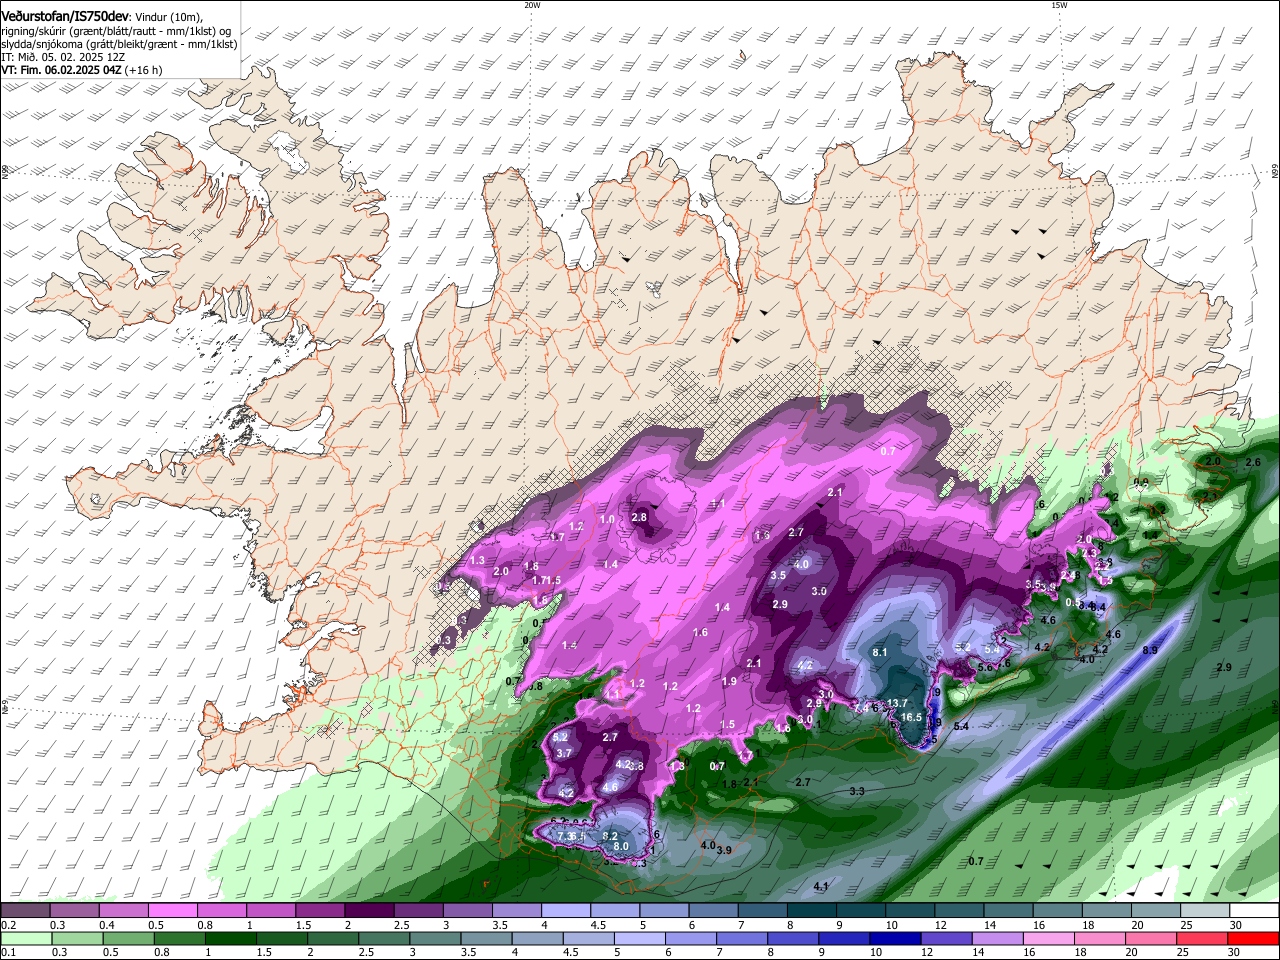The width and height of the screenshot is (1280, 960).
Task: Pick the dark mauve 0.2 swatch, upper scale
Action: (25, 911)
